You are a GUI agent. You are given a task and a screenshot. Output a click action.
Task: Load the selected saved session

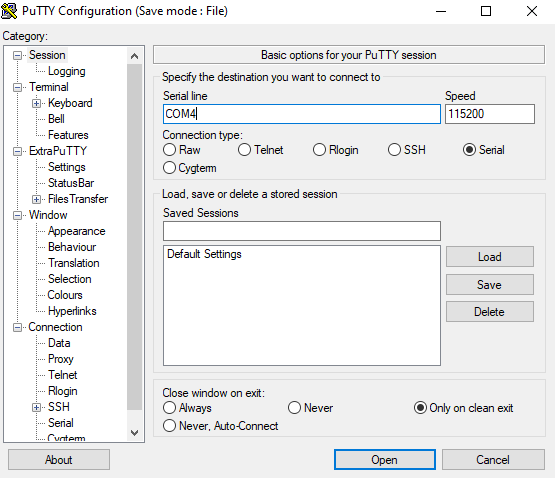click(x=490, y=257)
